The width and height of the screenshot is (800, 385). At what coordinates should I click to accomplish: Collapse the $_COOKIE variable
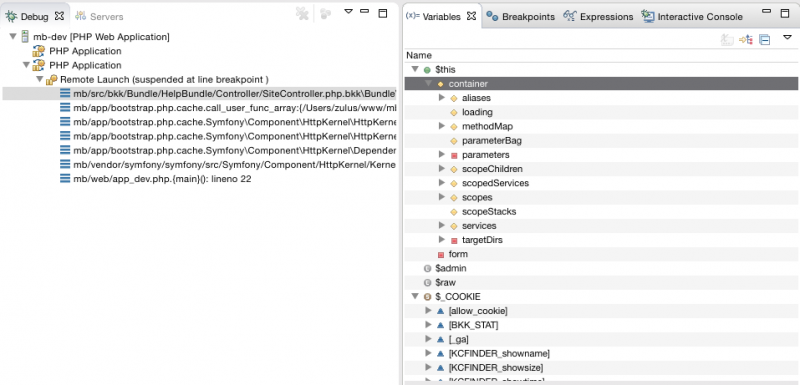(415, 297)
